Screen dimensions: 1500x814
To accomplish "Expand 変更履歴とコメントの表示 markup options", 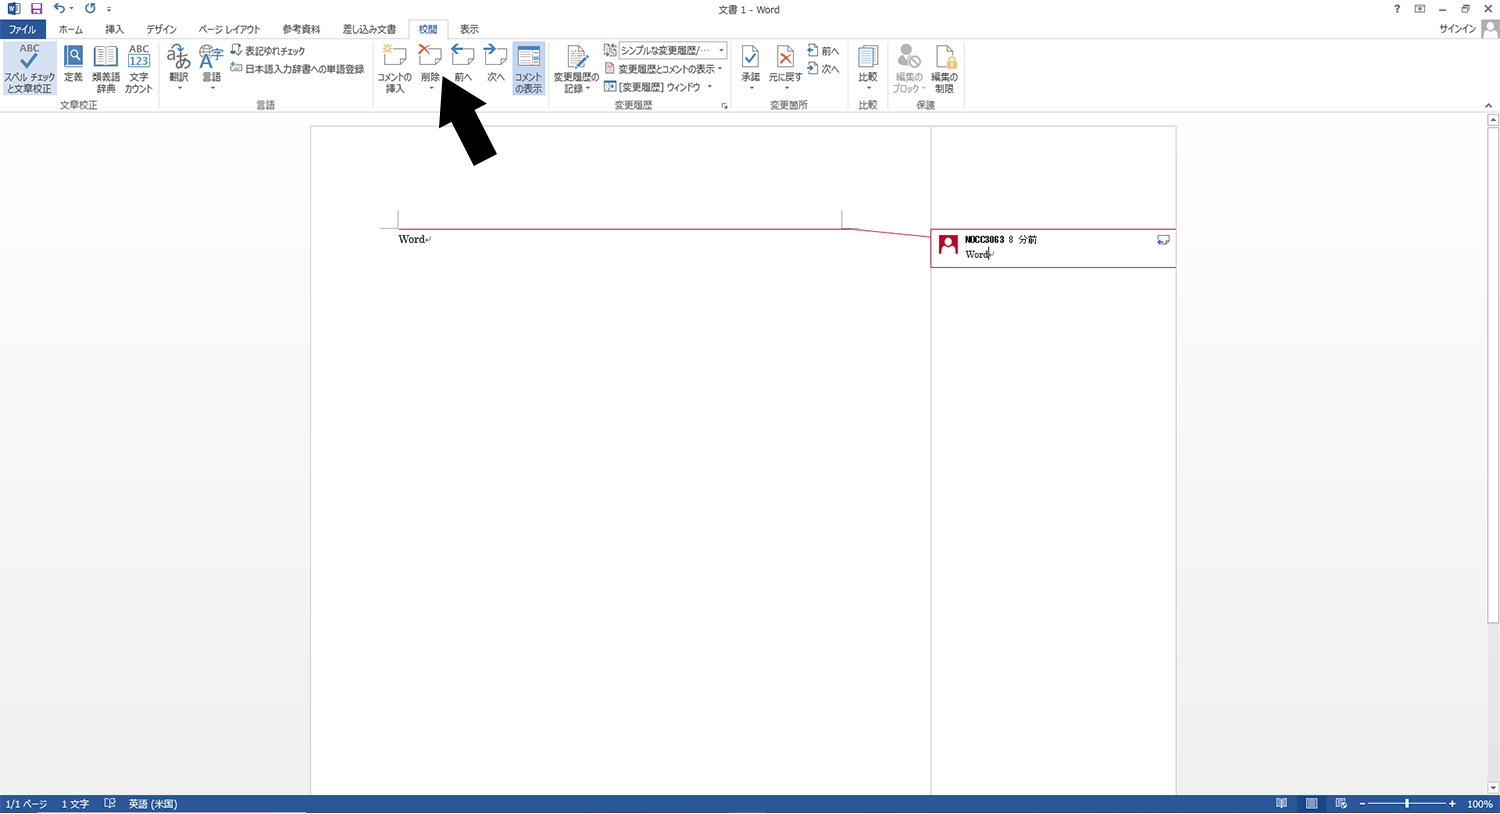I will point(663,69).
